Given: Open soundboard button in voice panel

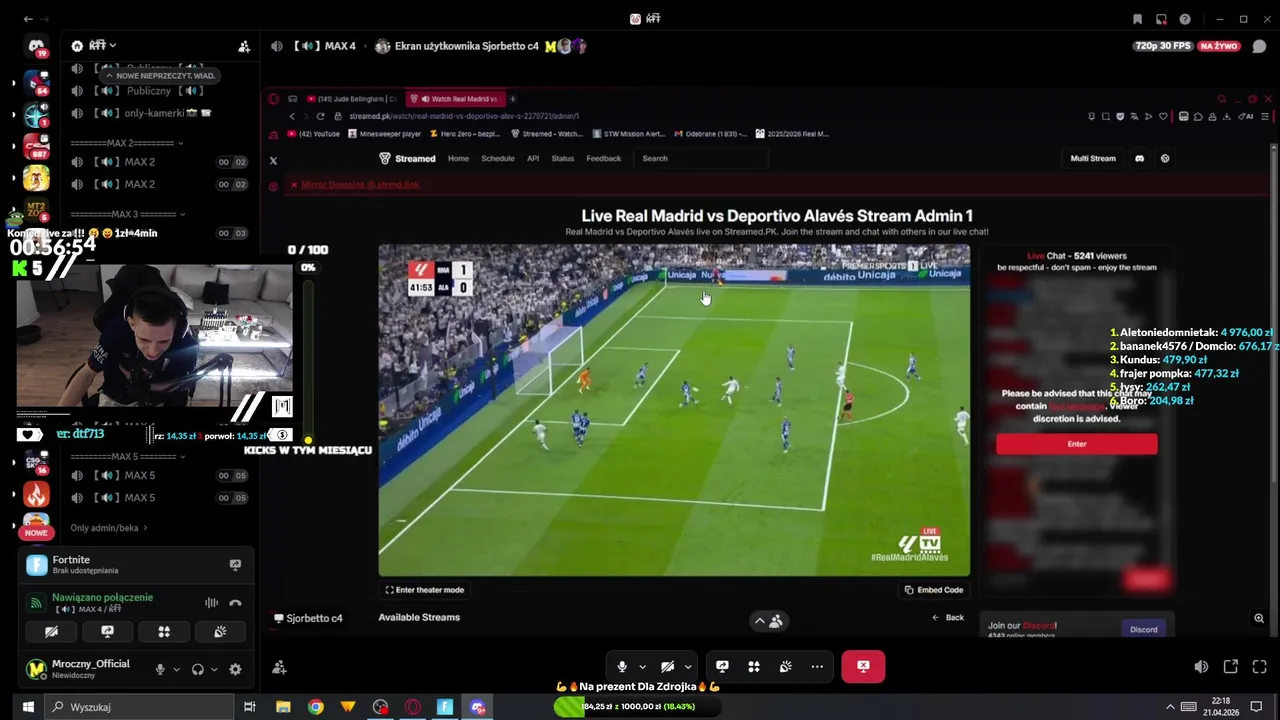Looking at the screenshot, I should pos(221,632).
